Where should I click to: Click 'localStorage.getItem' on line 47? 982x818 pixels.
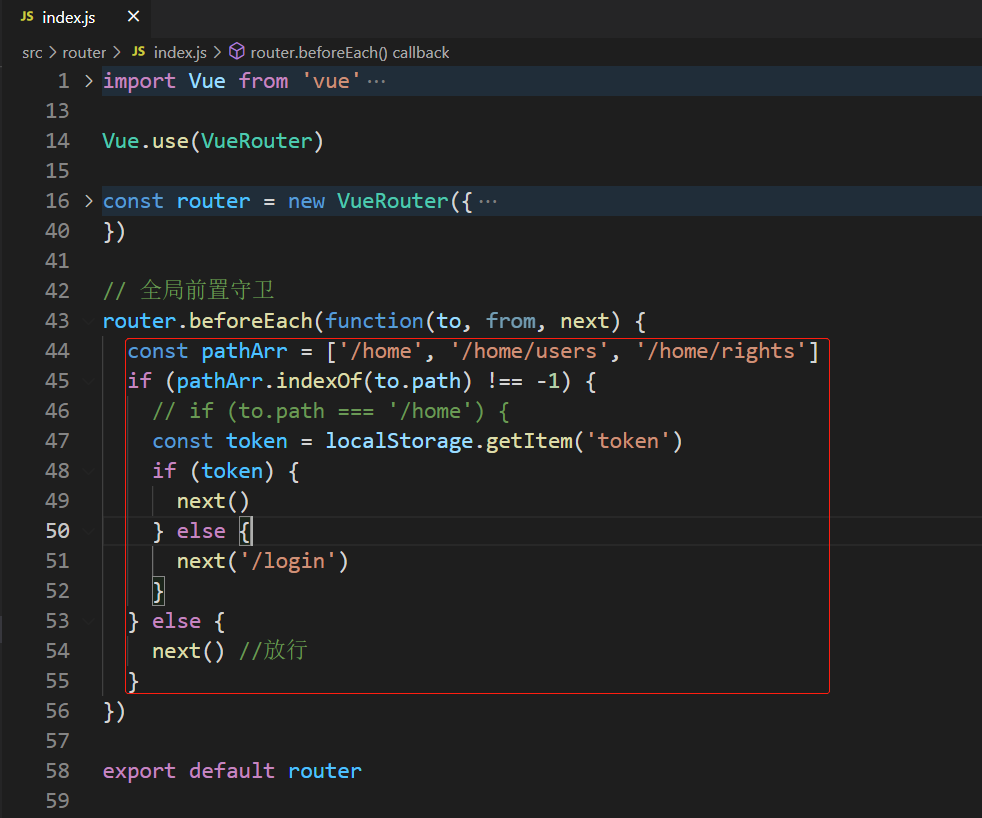point(448,442)
